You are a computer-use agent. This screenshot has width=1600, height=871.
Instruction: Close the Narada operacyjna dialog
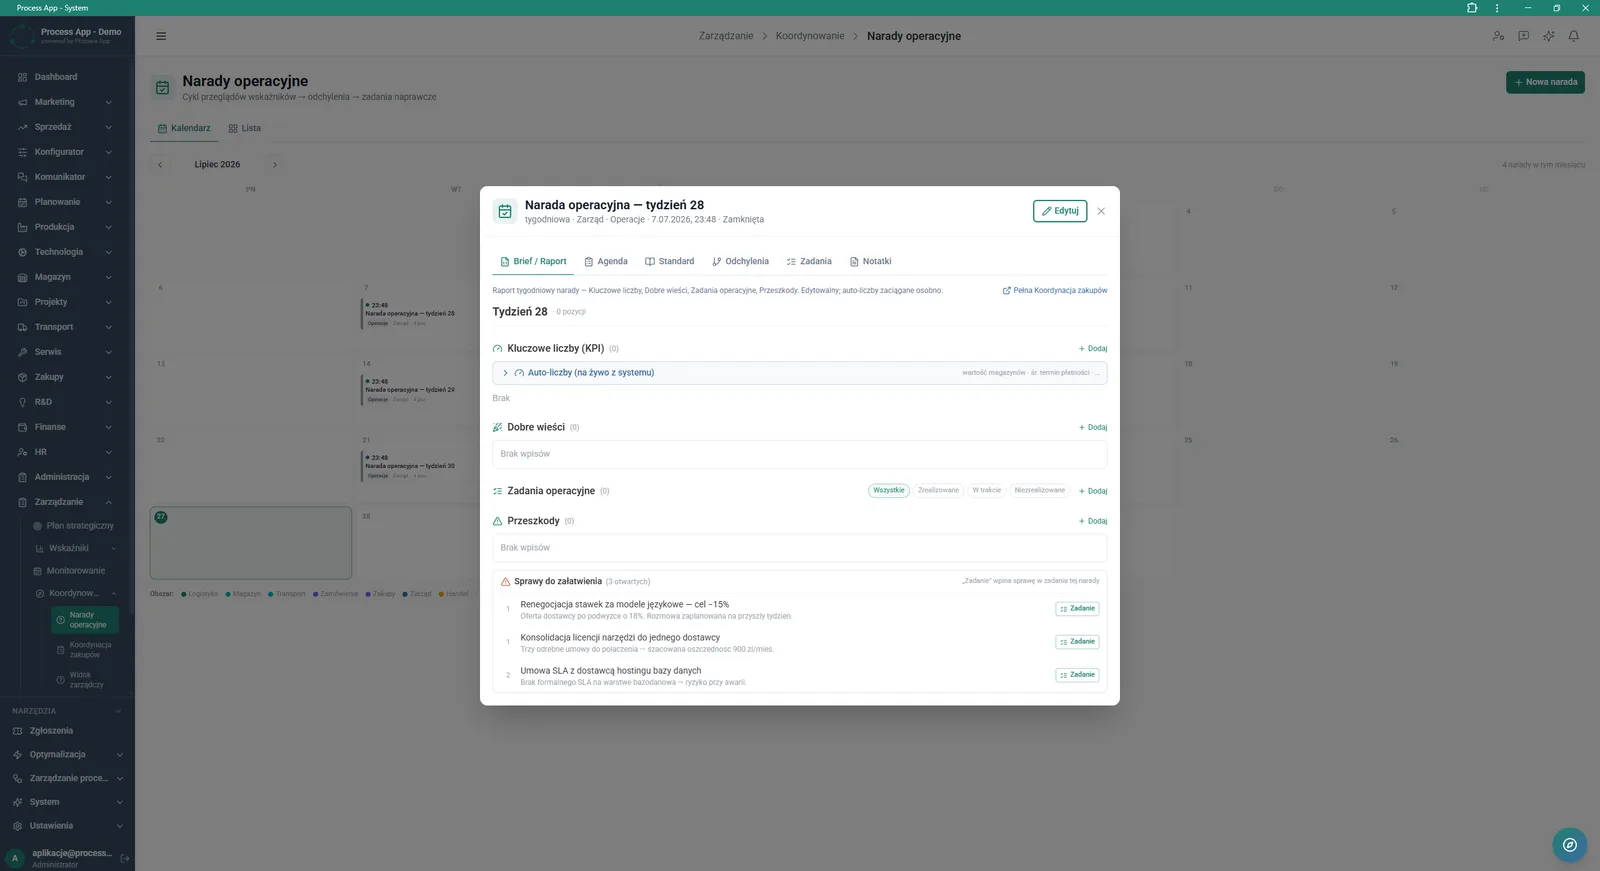click(x=1101, y=211)
